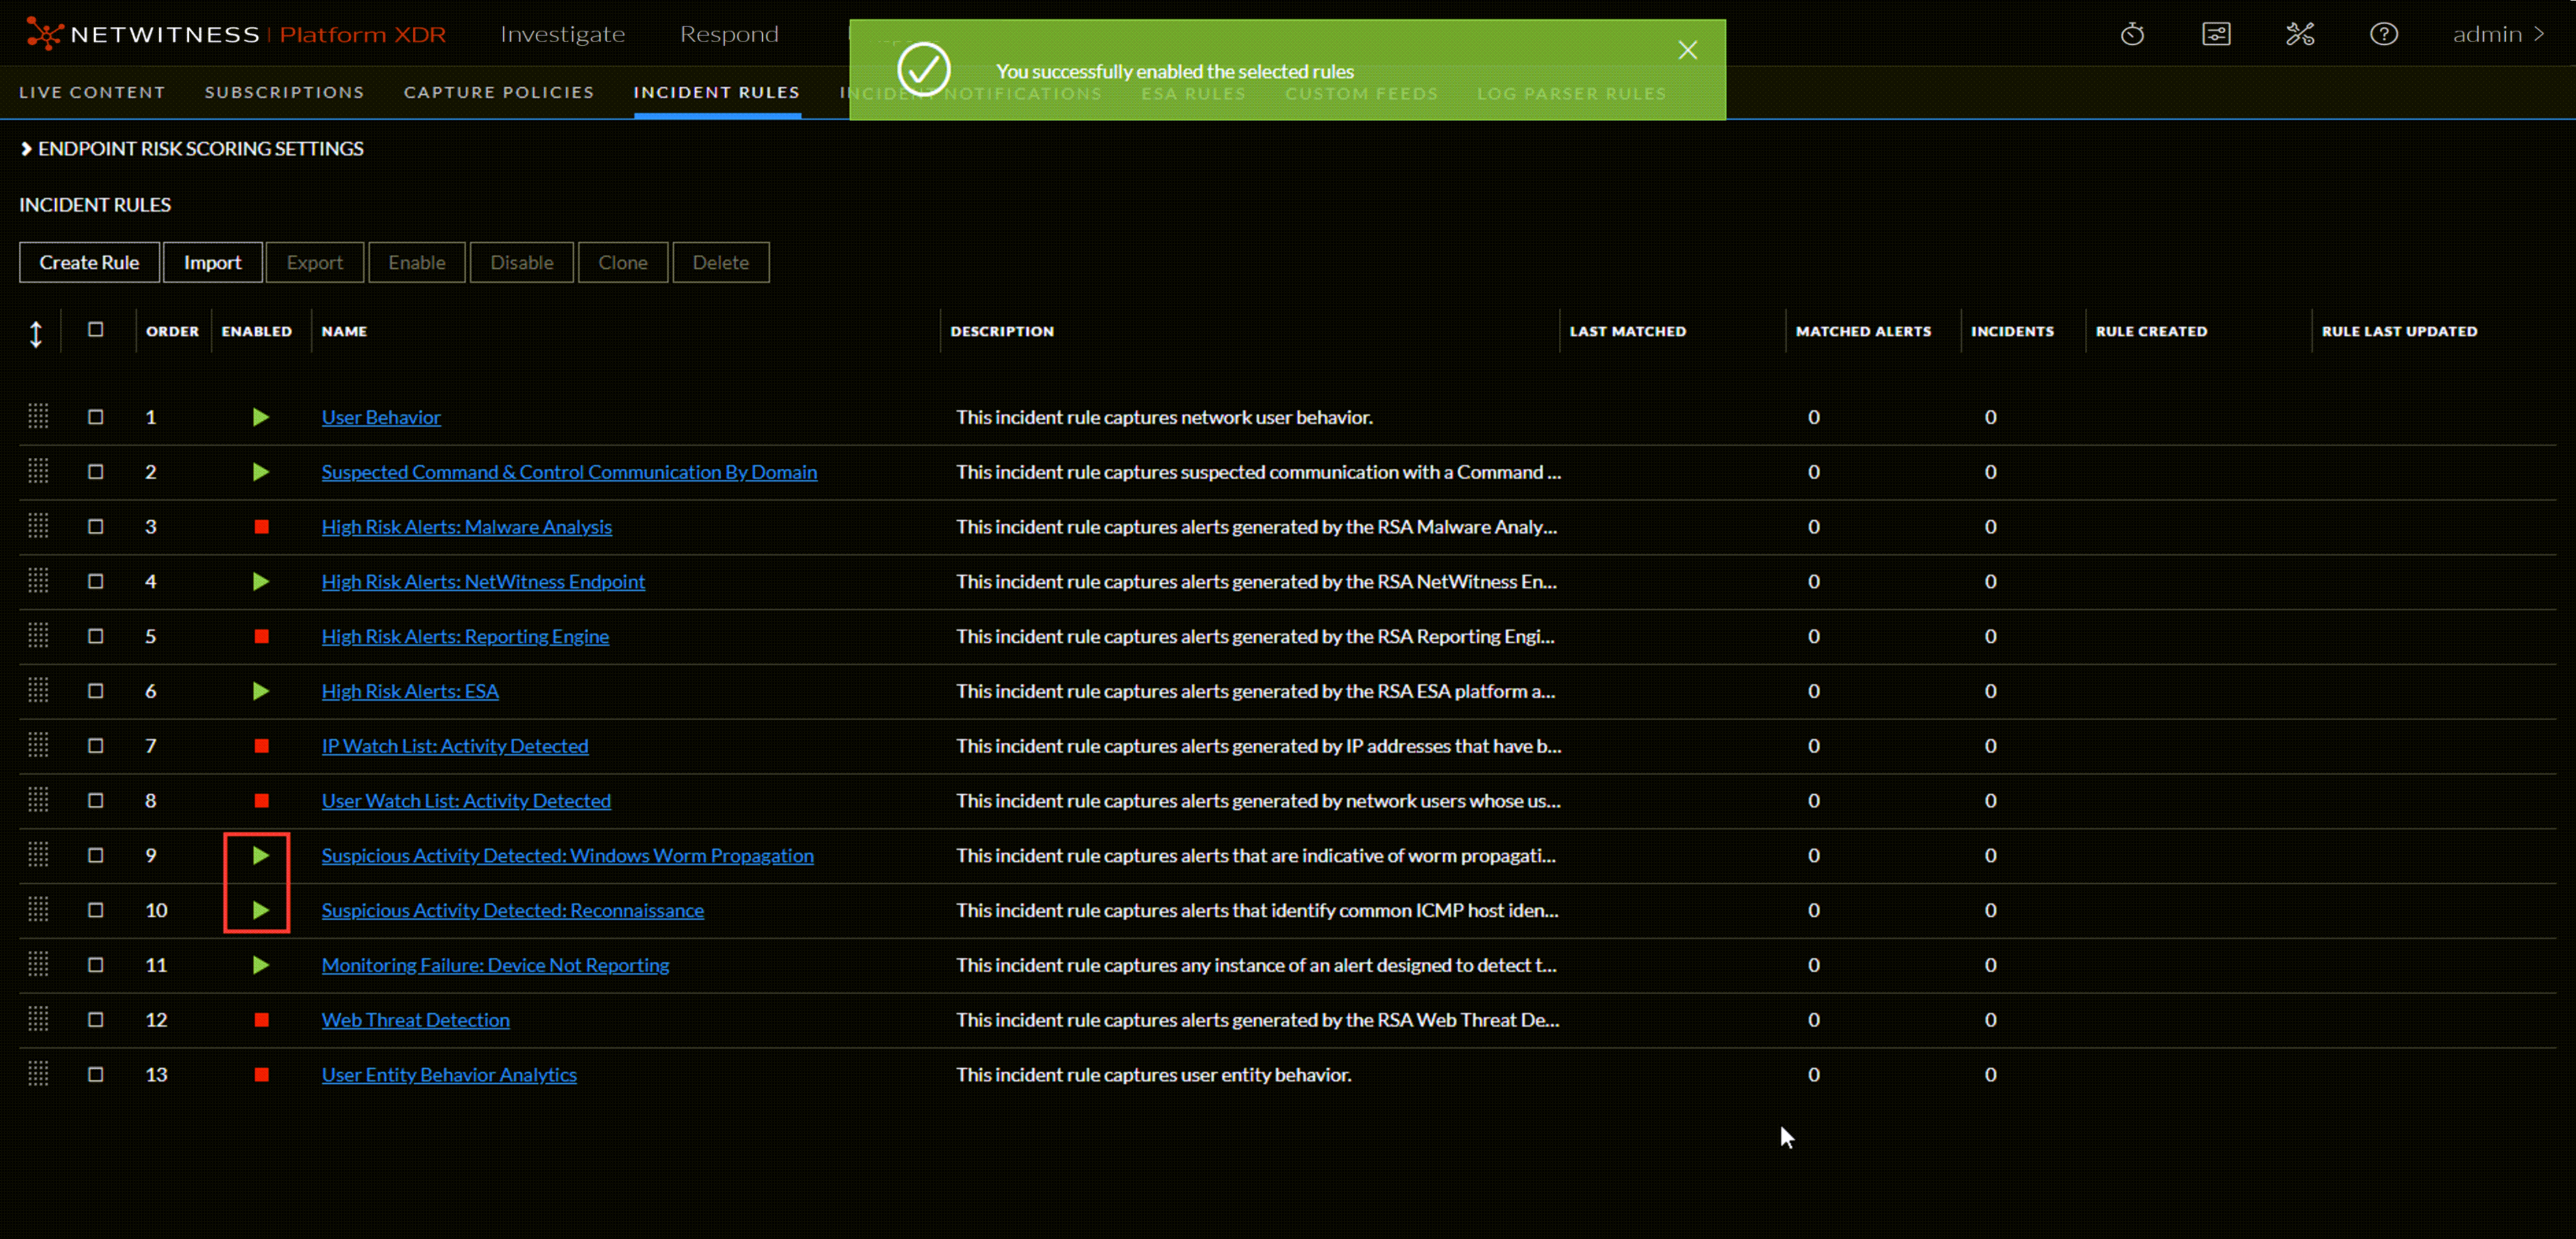Viewport: 2576px width, 1239px height.
Task: Click drag handle for User Behavior row
Action: [x=38, y=416]
